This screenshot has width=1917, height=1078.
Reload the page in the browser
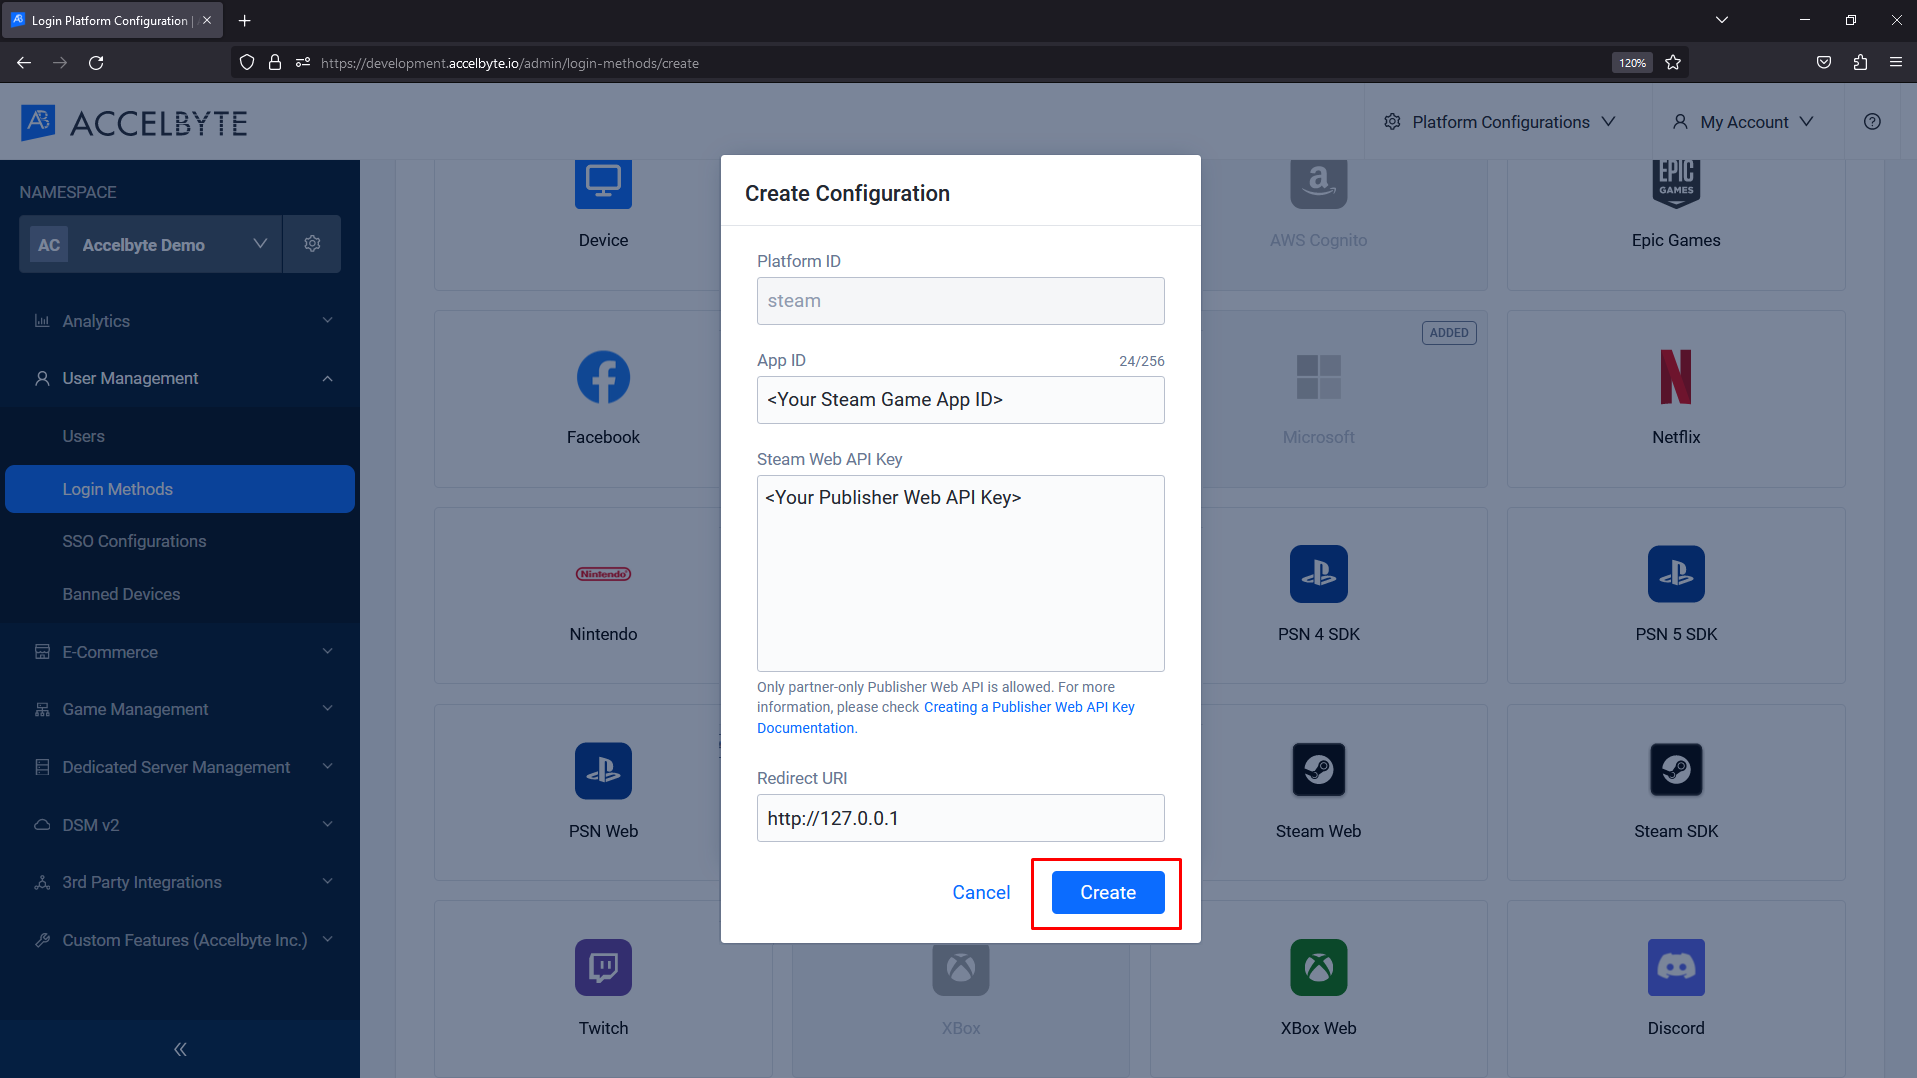tap(96, 63)
